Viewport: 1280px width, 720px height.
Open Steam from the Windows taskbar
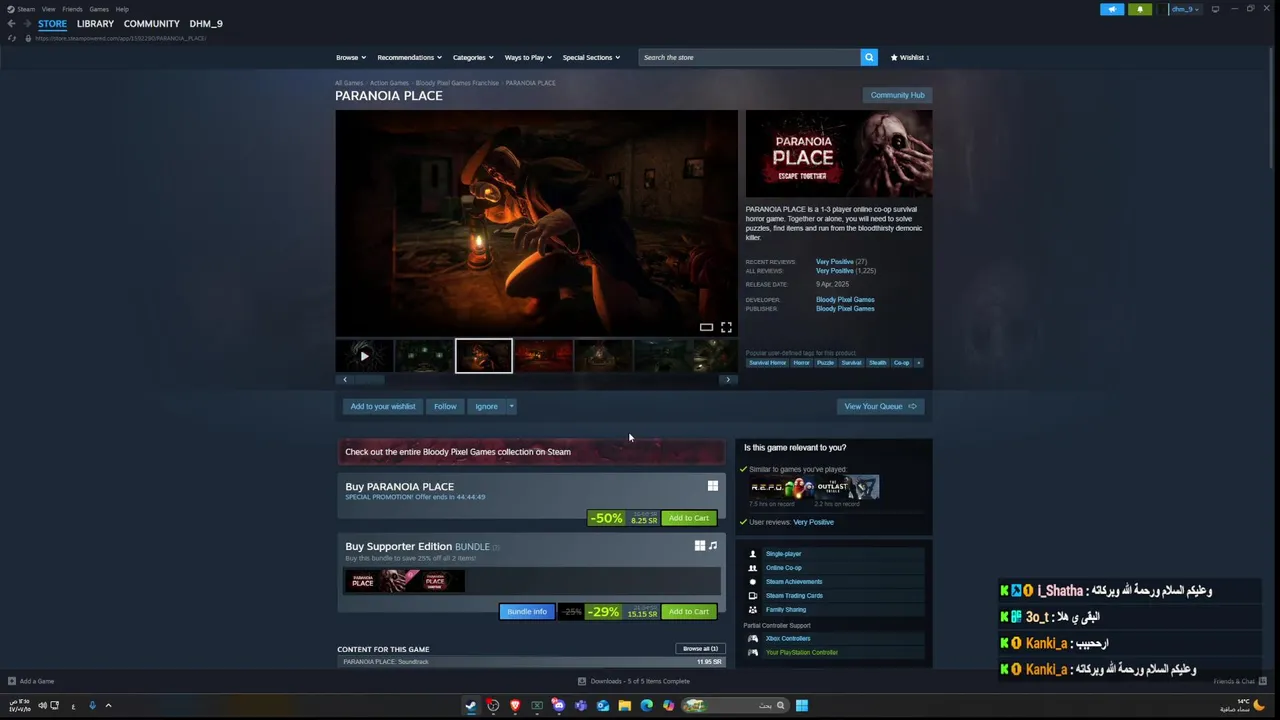coord(471,705)
